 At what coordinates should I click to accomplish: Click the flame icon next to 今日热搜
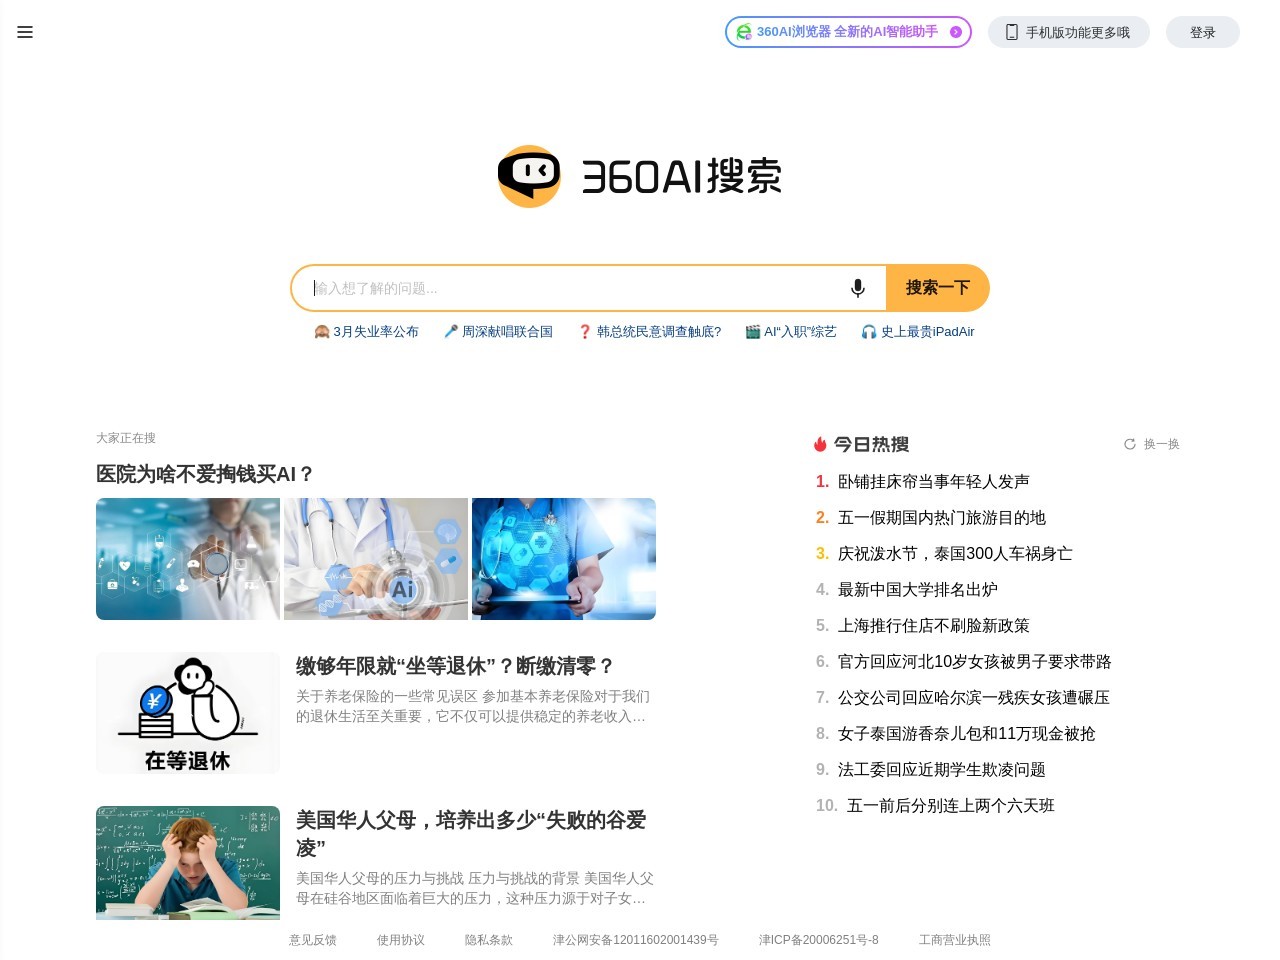click(x=820, y=444)
